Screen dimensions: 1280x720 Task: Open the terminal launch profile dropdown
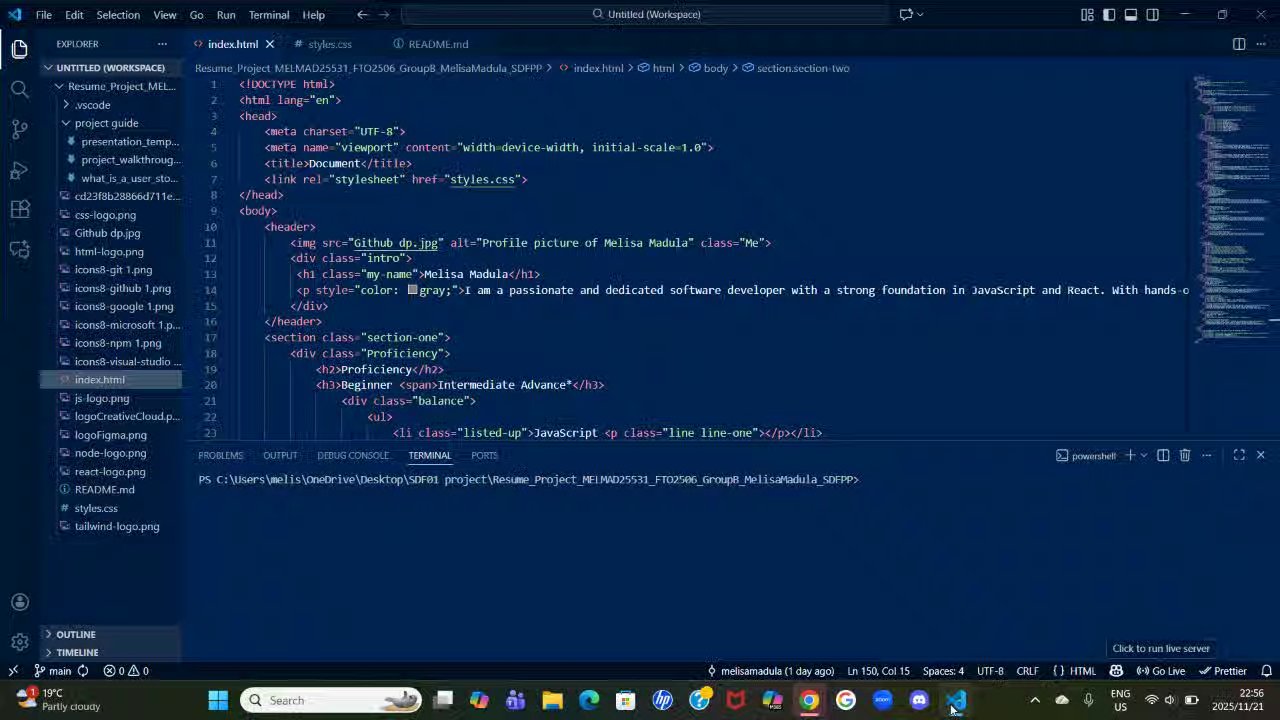pyautogui.click(x=1144, y=456)
